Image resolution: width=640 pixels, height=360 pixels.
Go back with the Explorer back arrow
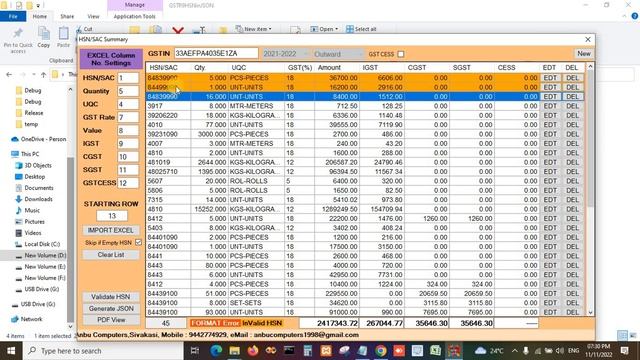9,74
